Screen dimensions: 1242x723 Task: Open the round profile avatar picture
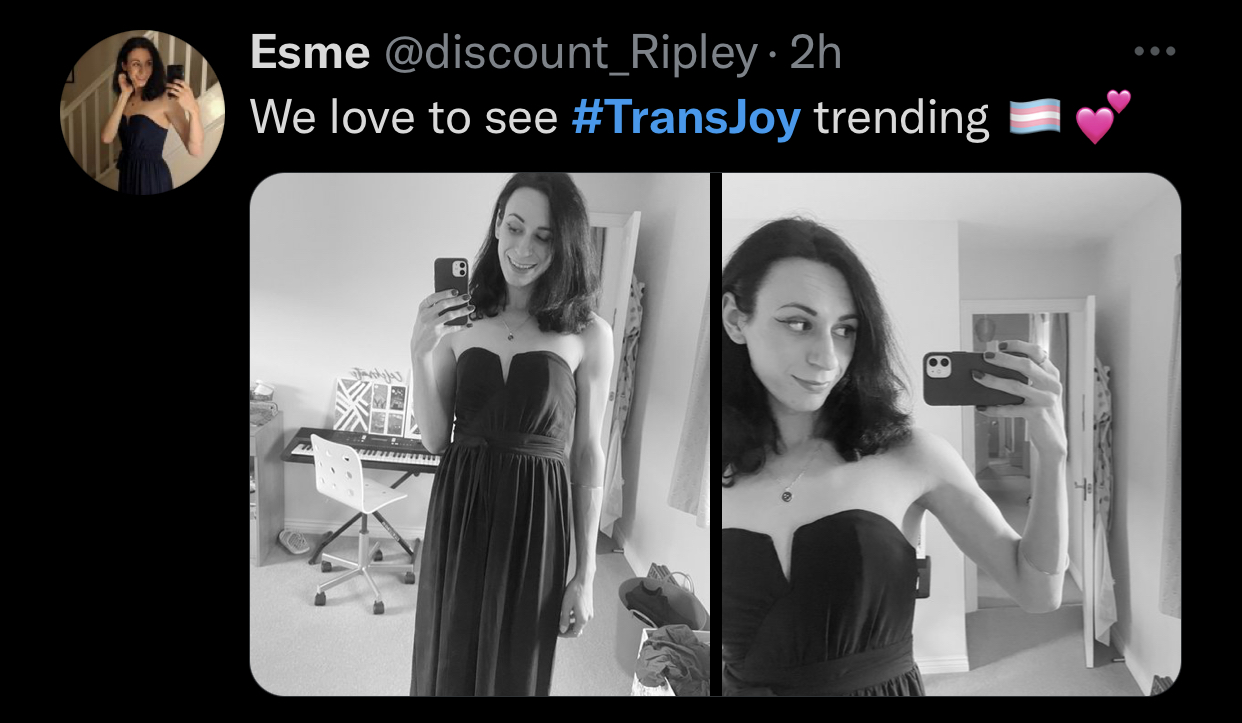pyautogui.click(x=131, y=111)
